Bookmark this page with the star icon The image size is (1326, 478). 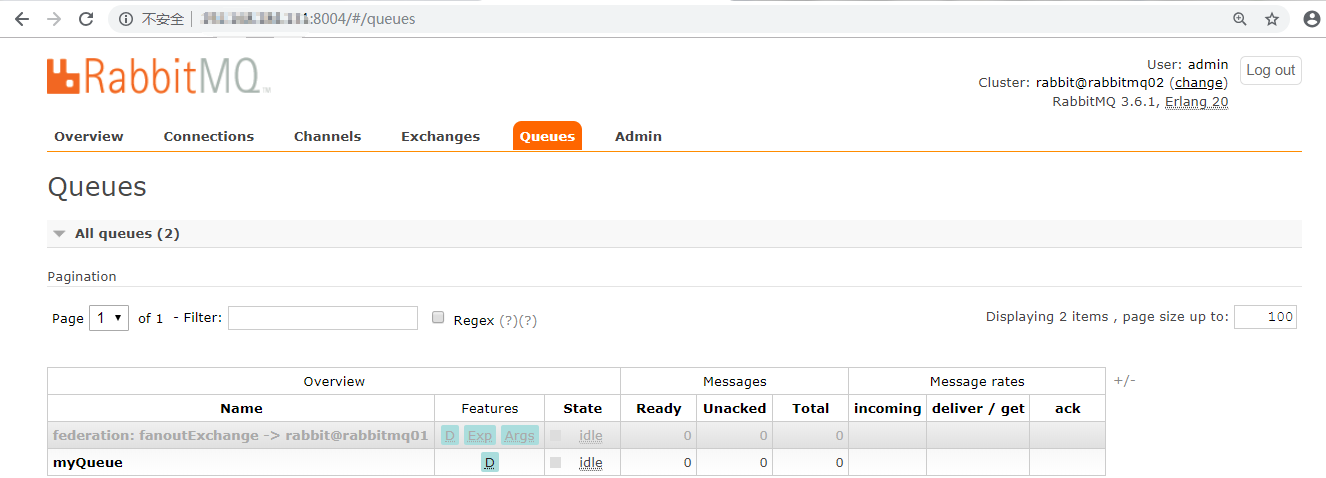point(1272,19)
